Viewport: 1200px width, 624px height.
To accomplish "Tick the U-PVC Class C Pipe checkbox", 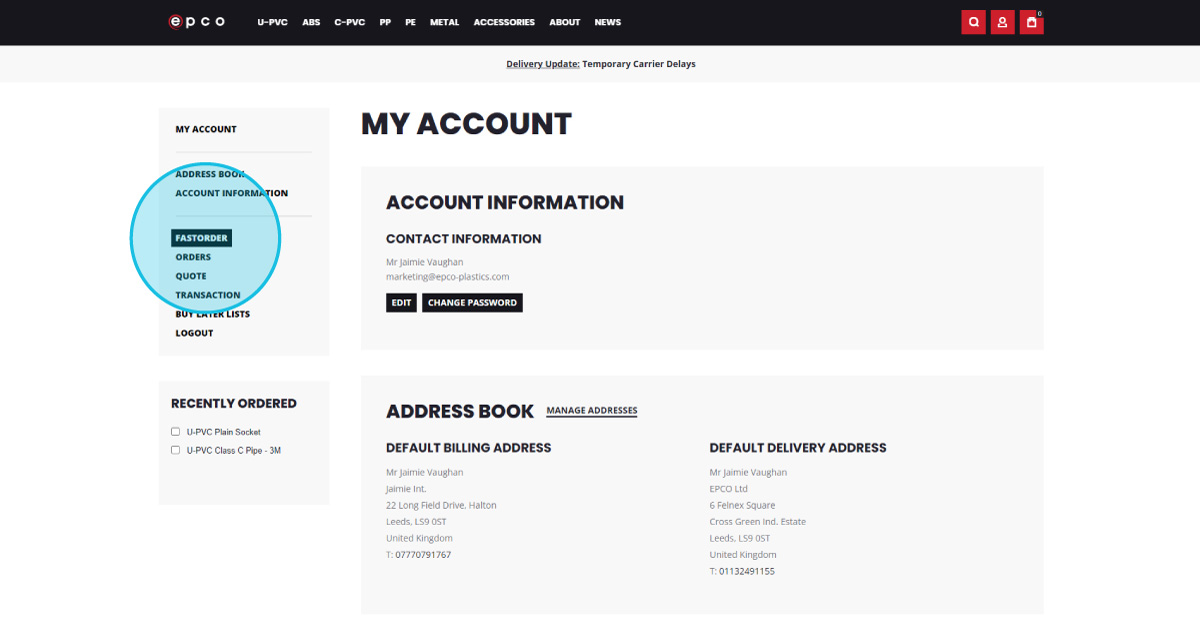I will click(x=175, y=450).
